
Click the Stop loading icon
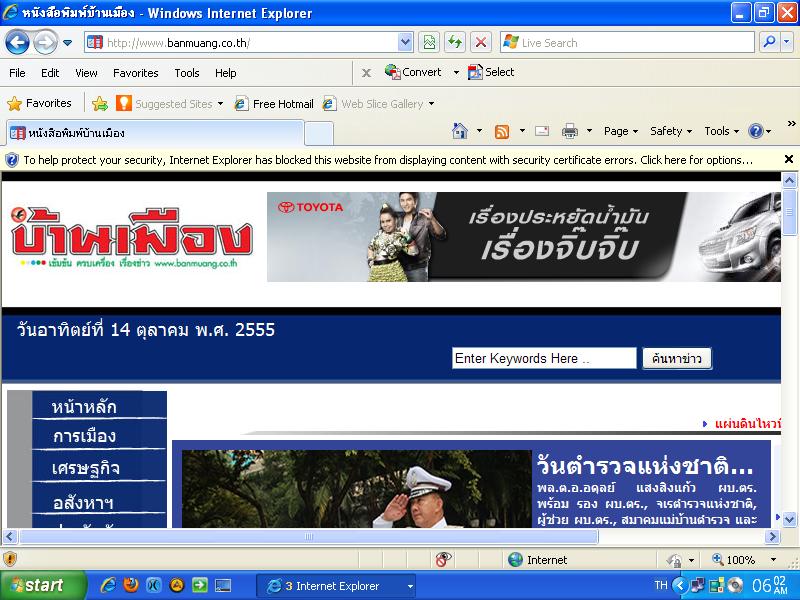[x=481, y=42]
